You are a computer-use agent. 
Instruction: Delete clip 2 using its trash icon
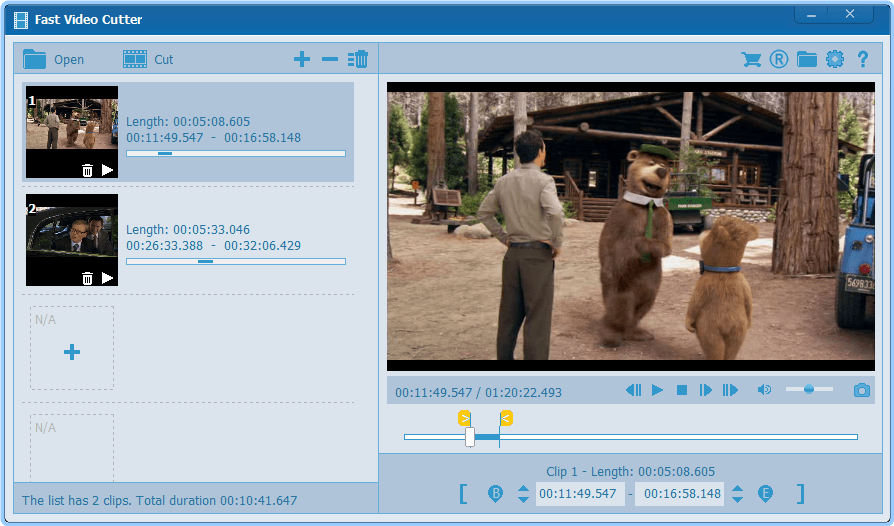[x=87, y=278]
